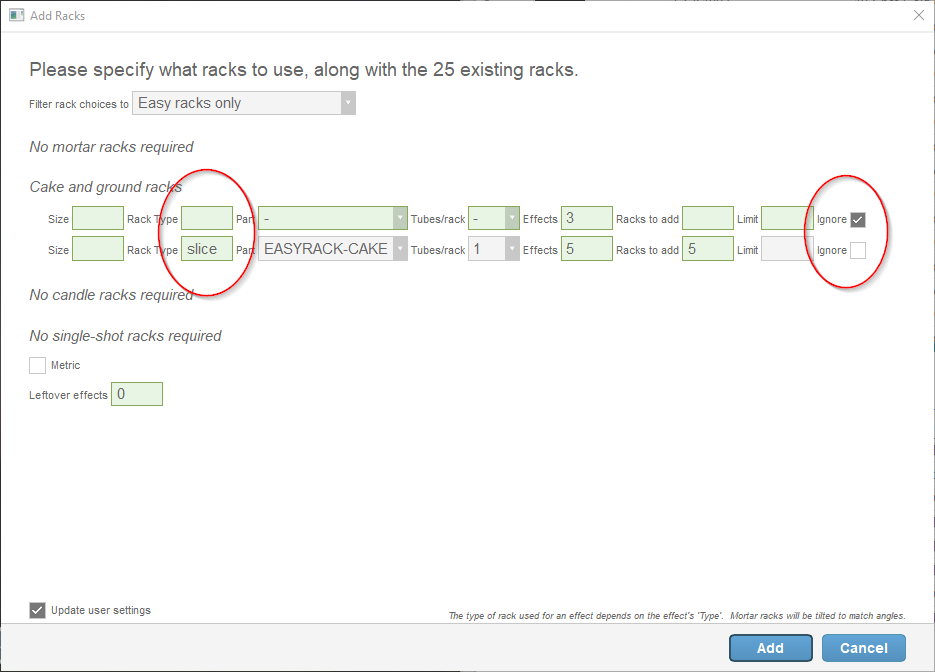Close the Add Racks dialog
This screenshot has height=672, width=935.
(918, 15)
